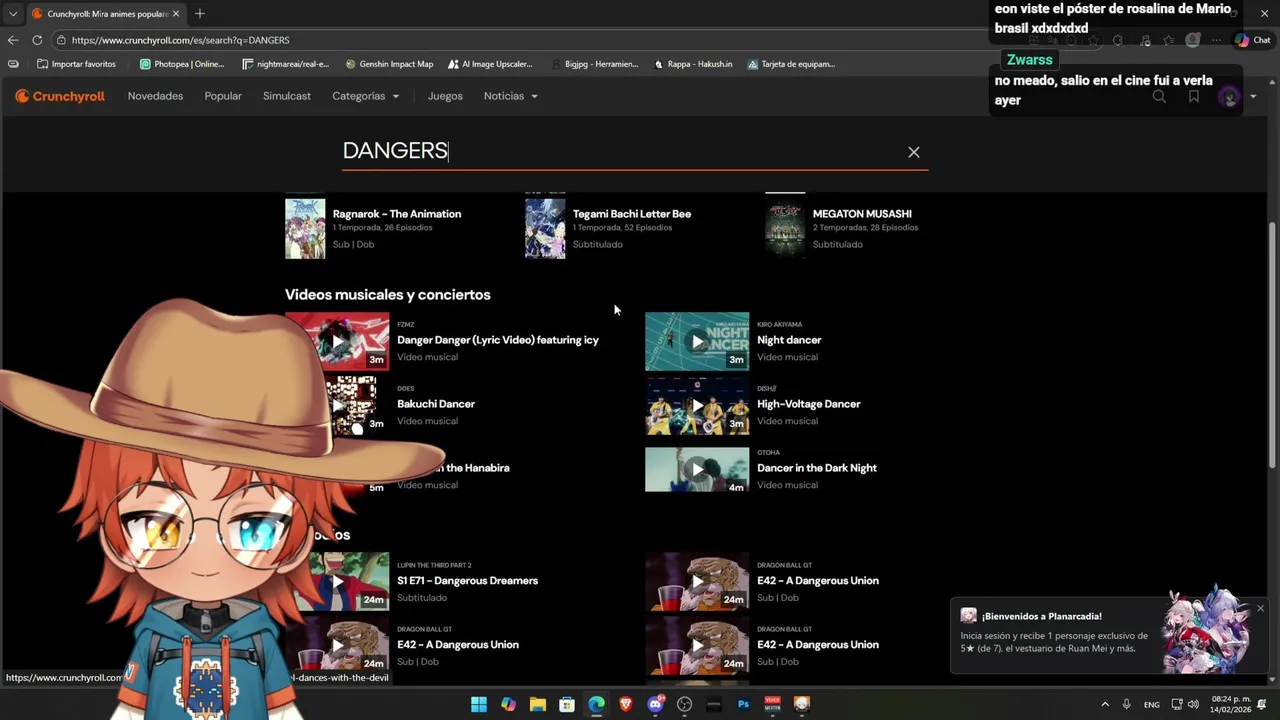Open the tab search dropdown arrow

(13, 14)
